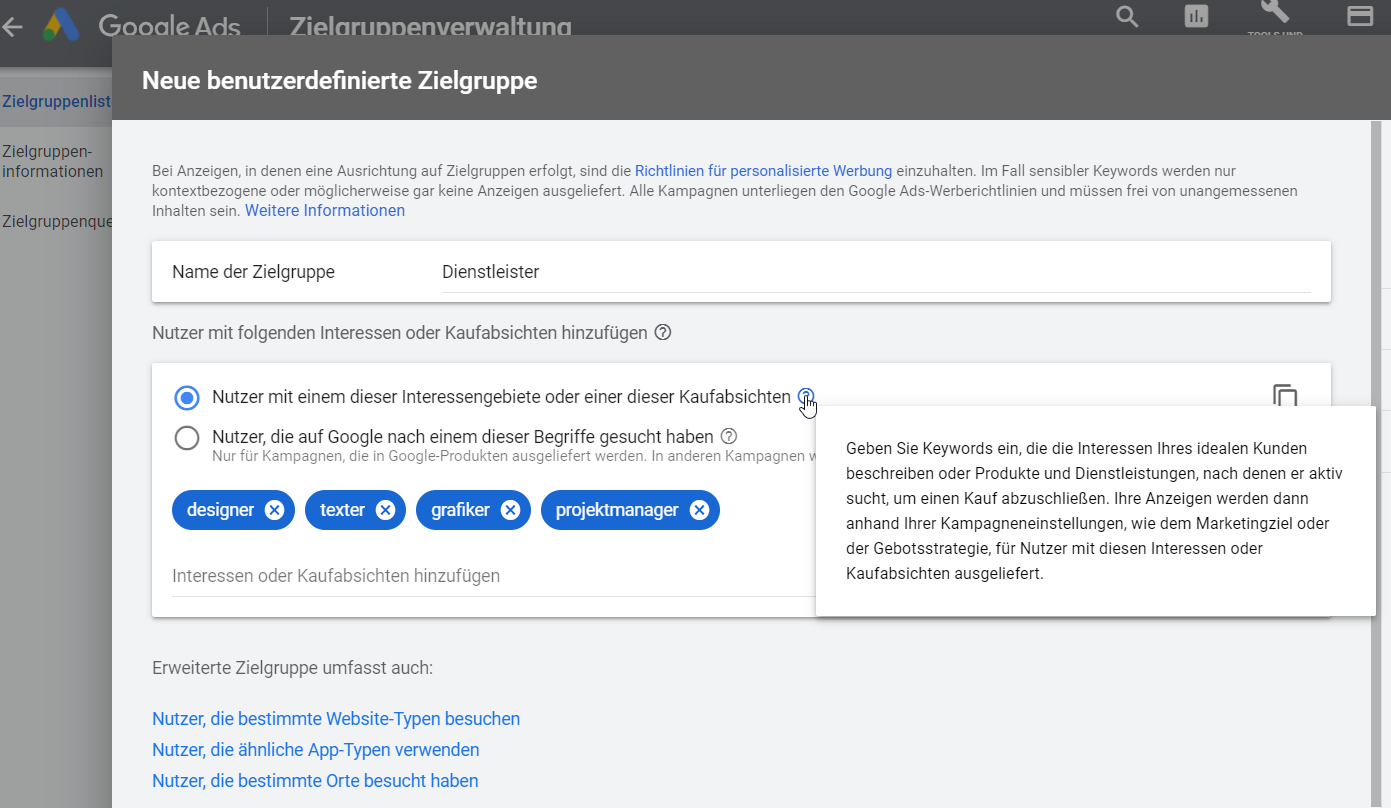The image size is (1391, 808).
Task: Expand 'Nutzer, die ähnliche App-Typen verwenden'
Action: [x=315, y=749]
